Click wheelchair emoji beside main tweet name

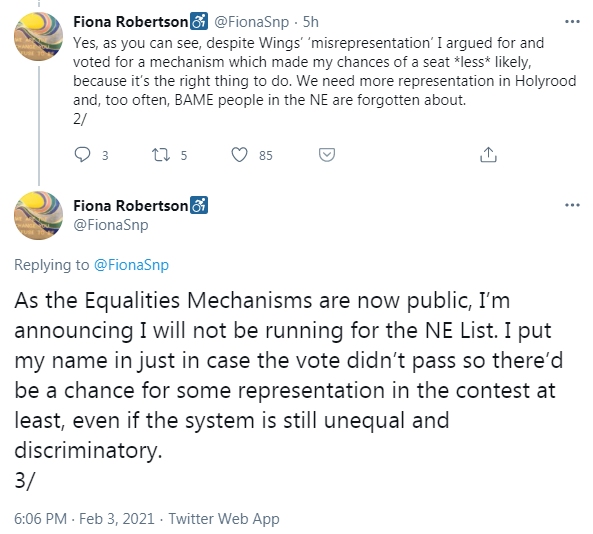199,205
